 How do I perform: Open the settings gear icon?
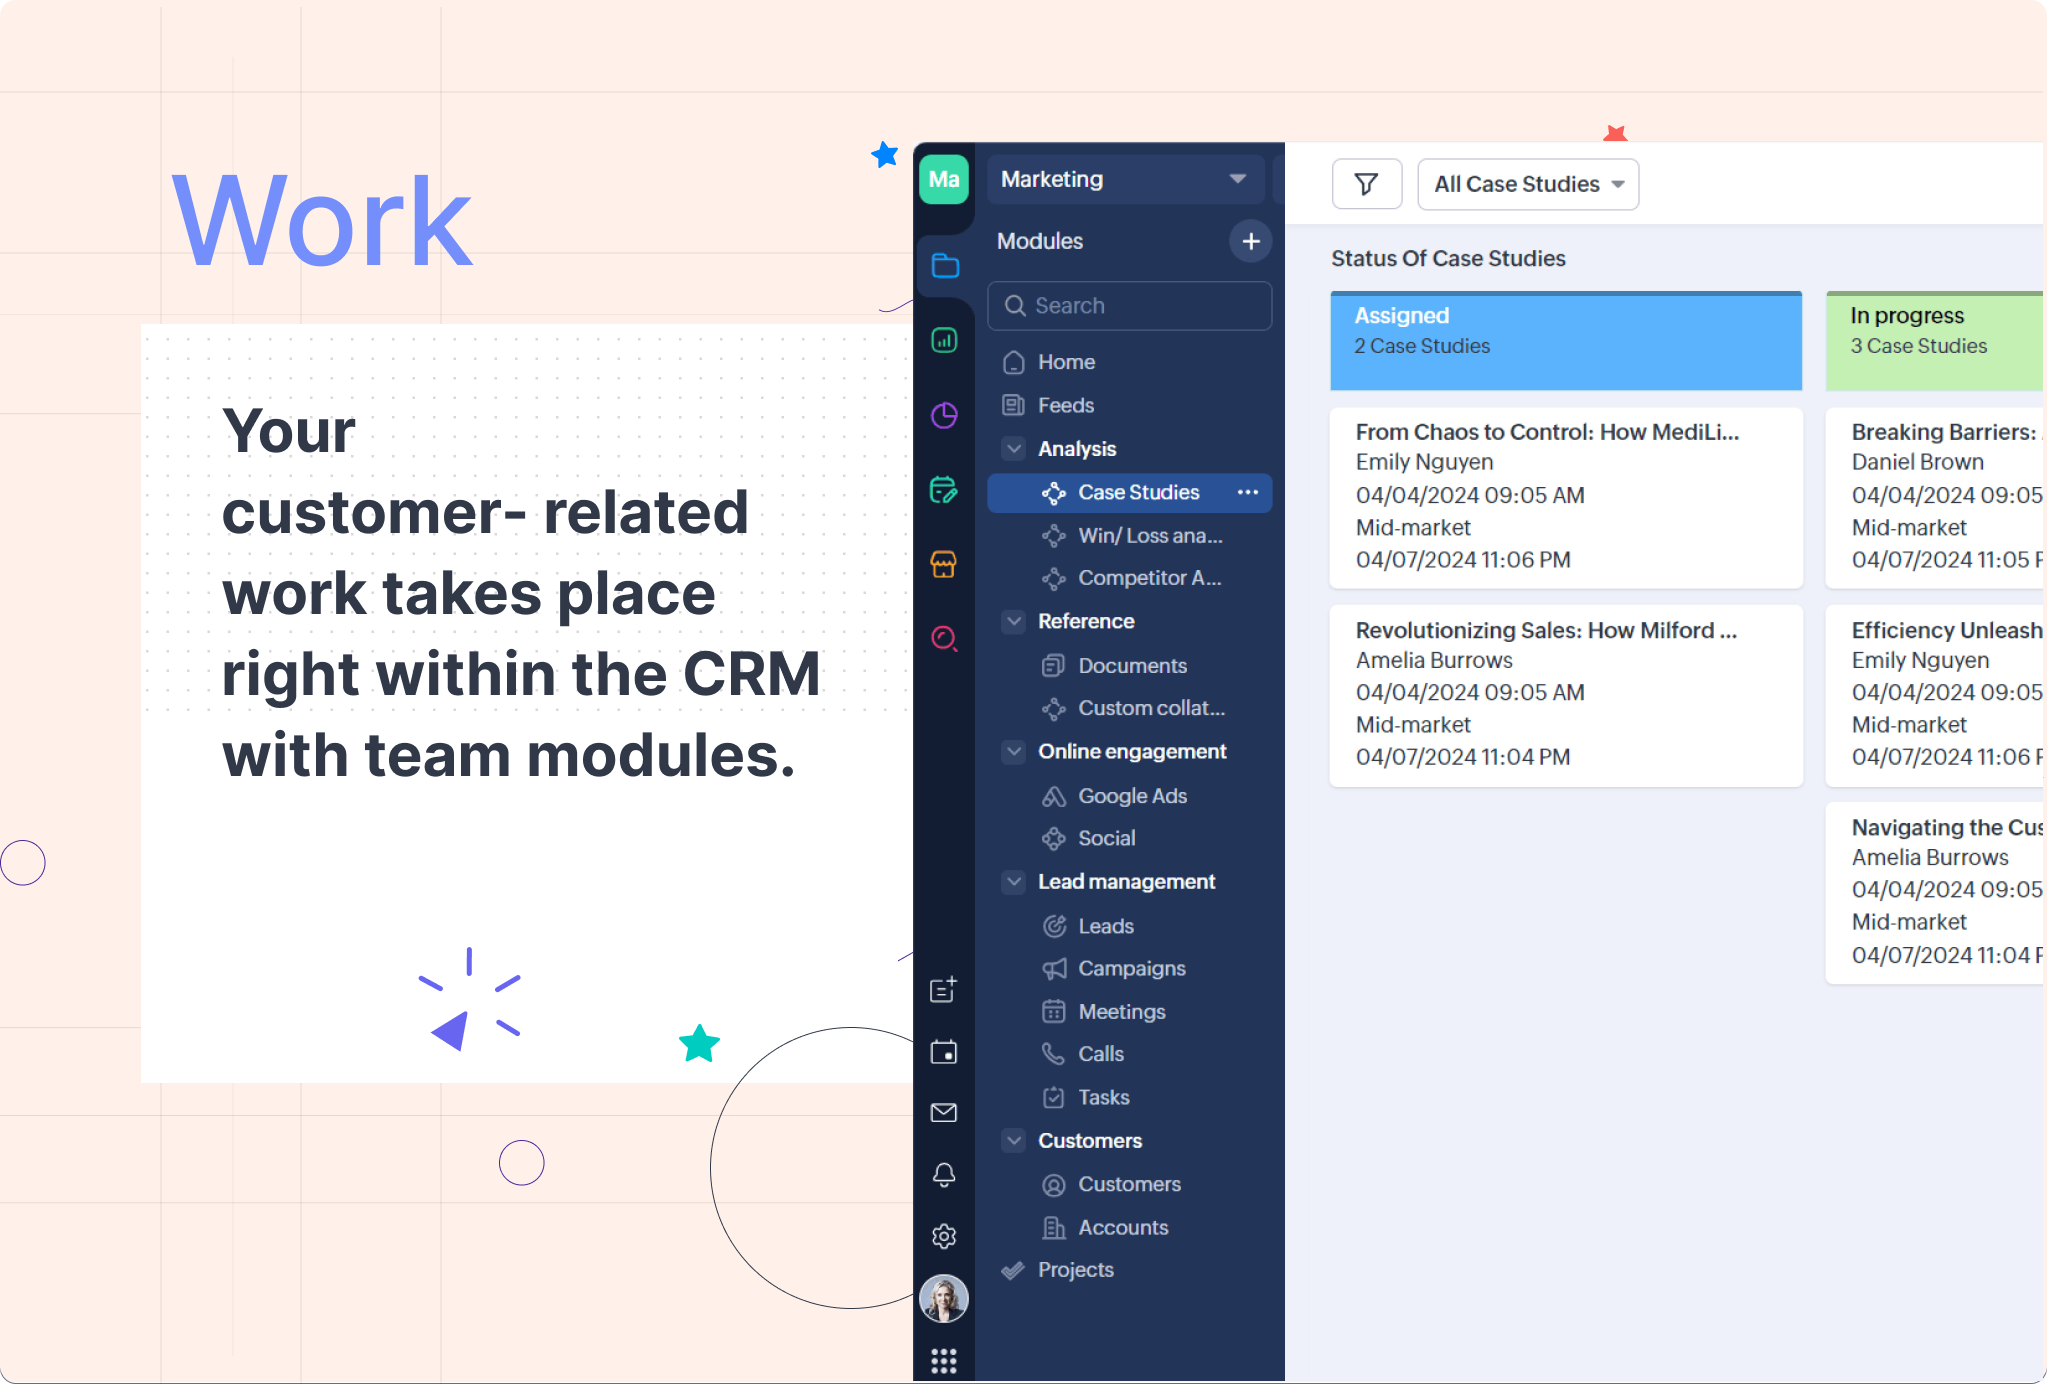click(943, 1237)
